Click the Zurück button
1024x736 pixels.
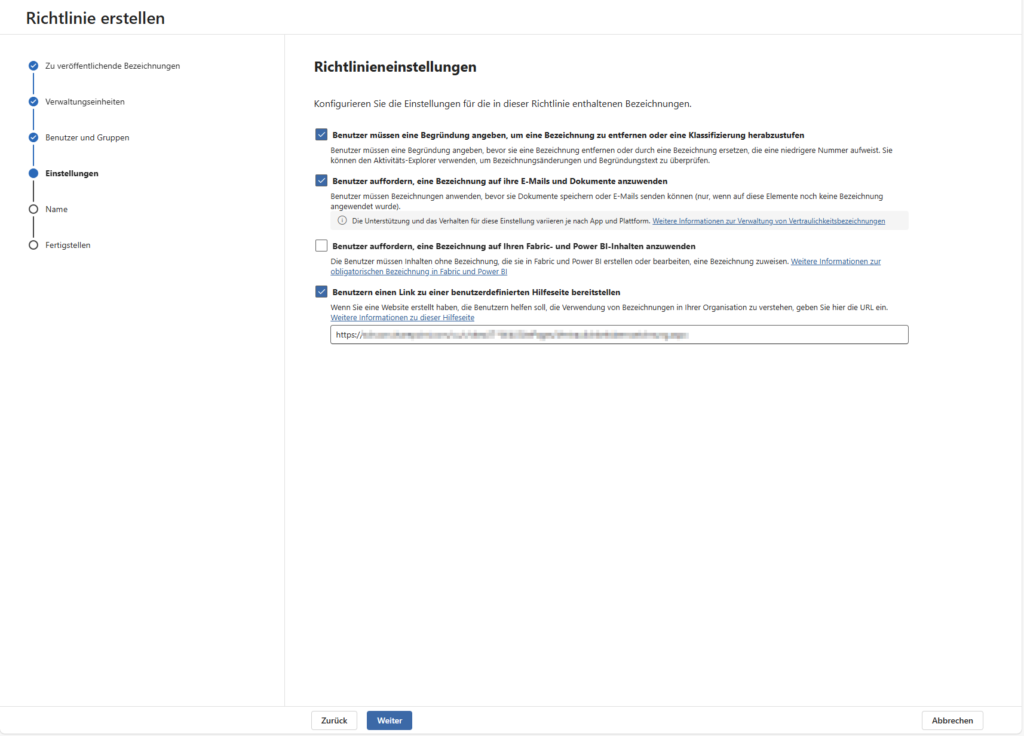tap(334, 720)
